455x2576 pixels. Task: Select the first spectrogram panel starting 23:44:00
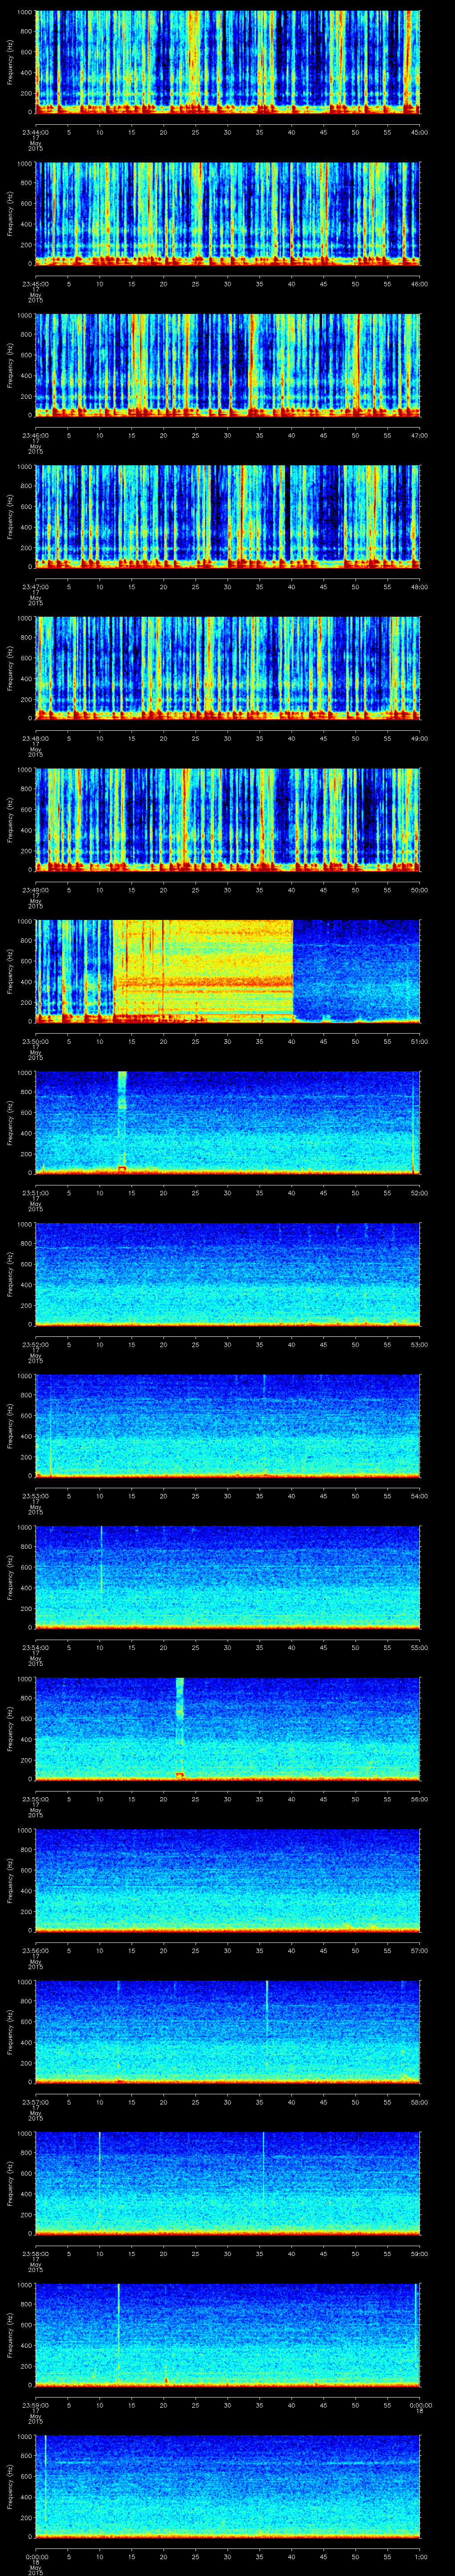(228, 62)
